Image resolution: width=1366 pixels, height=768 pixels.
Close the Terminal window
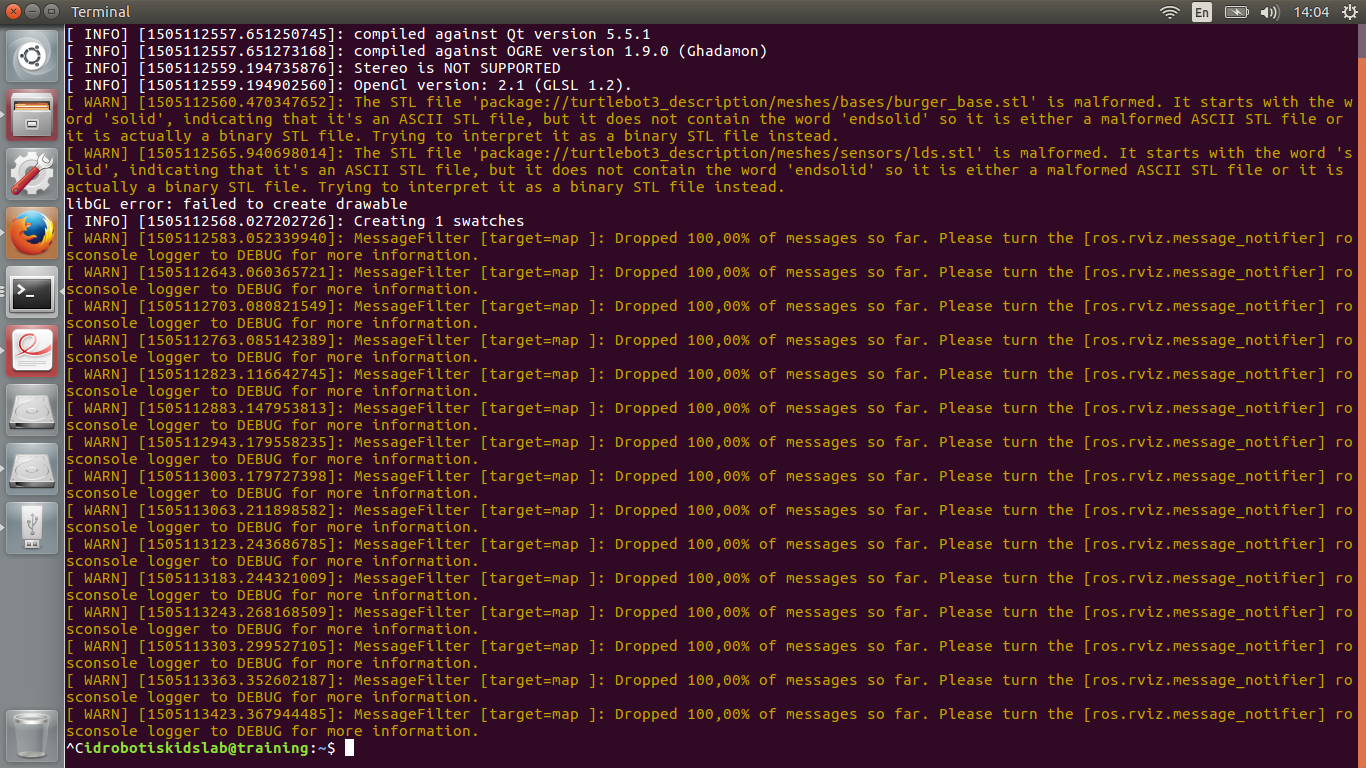(13, 12)
